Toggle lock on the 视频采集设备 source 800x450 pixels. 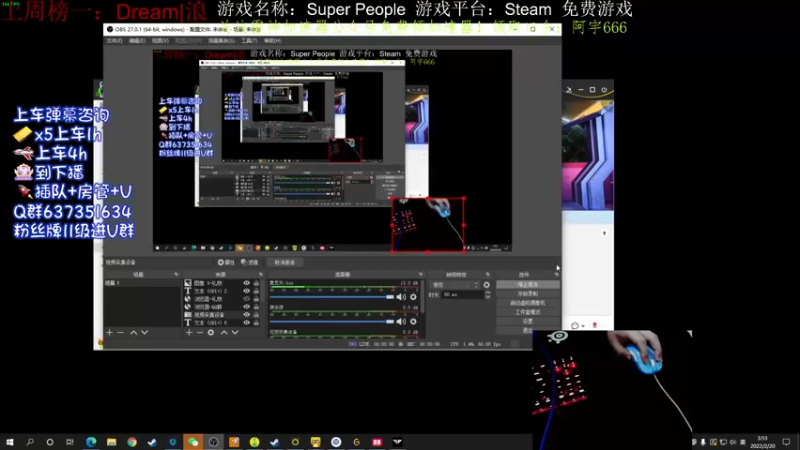(256, 315)
